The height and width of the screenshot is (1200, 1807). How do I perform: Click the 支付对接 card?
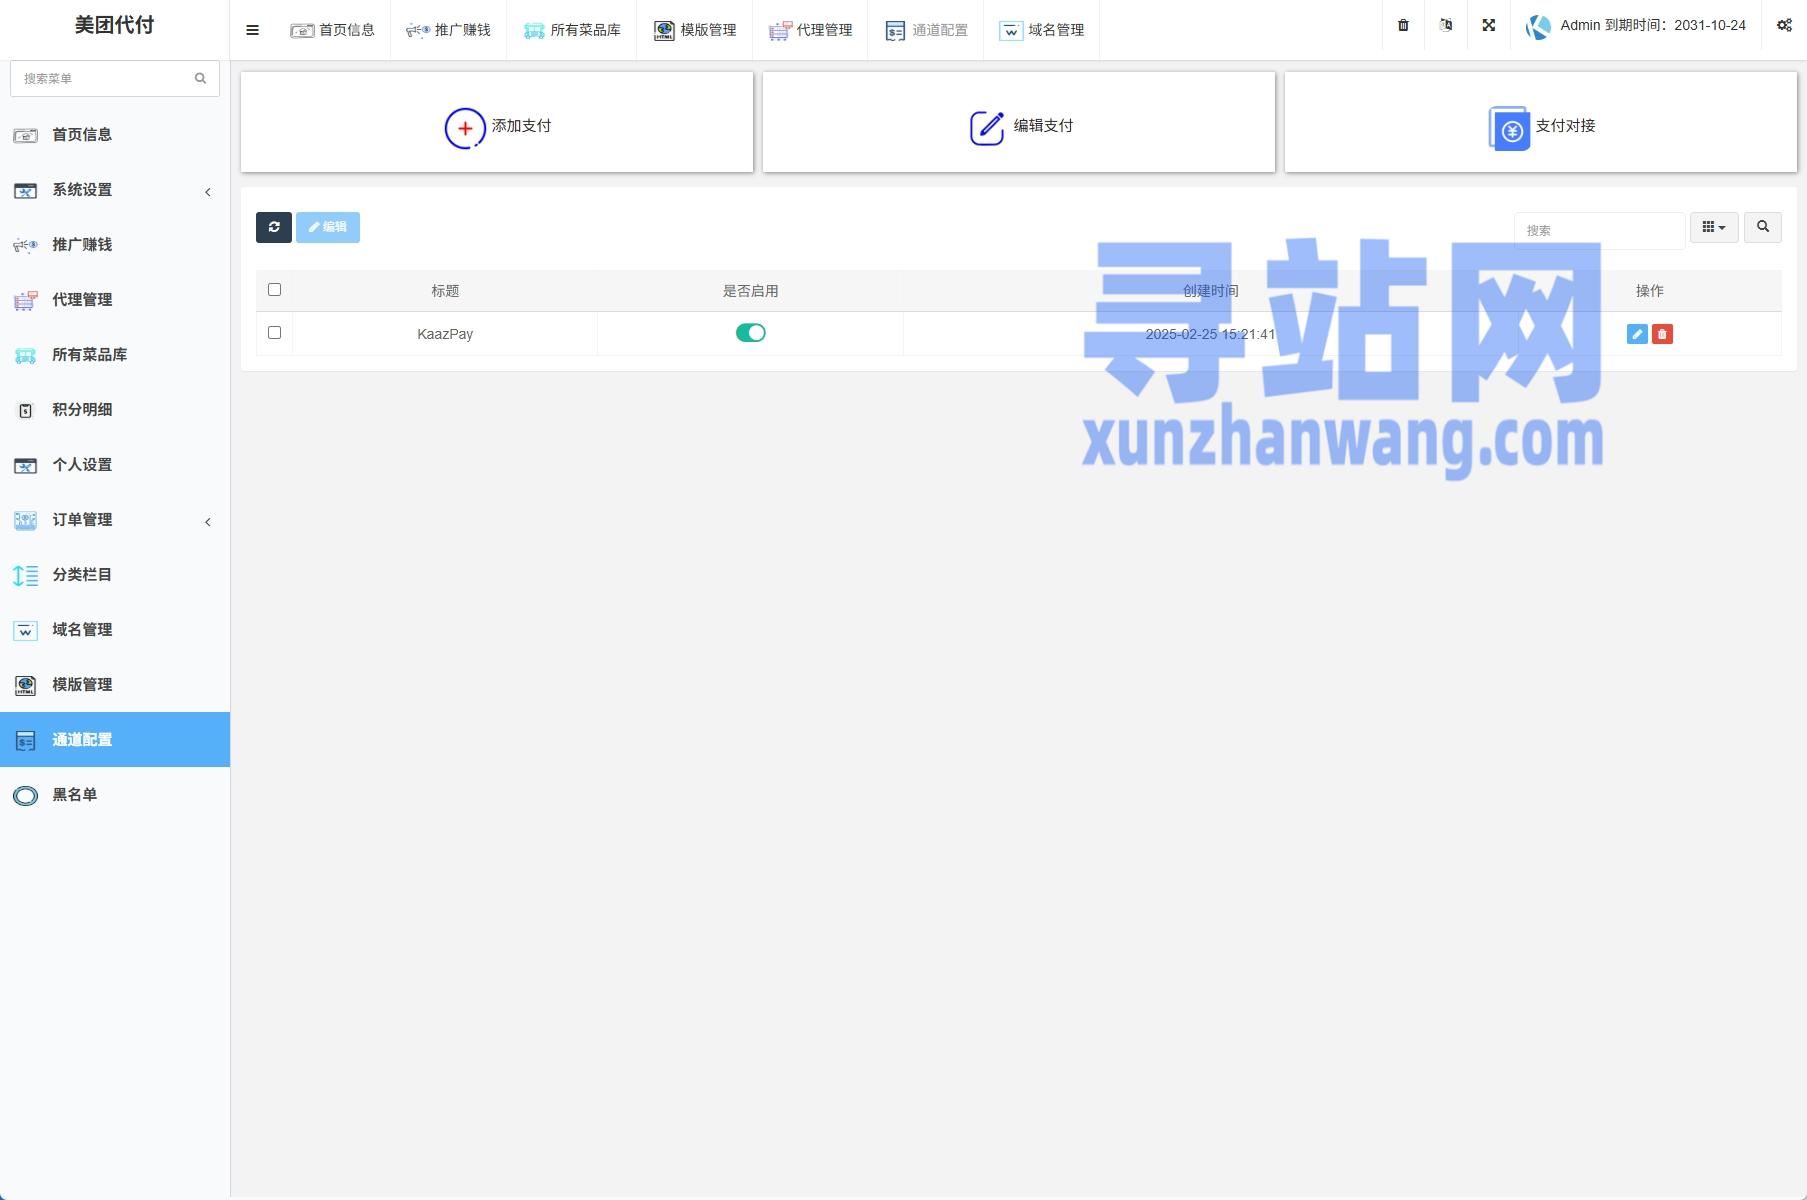pyautogui.click(x=1541, y=122)
